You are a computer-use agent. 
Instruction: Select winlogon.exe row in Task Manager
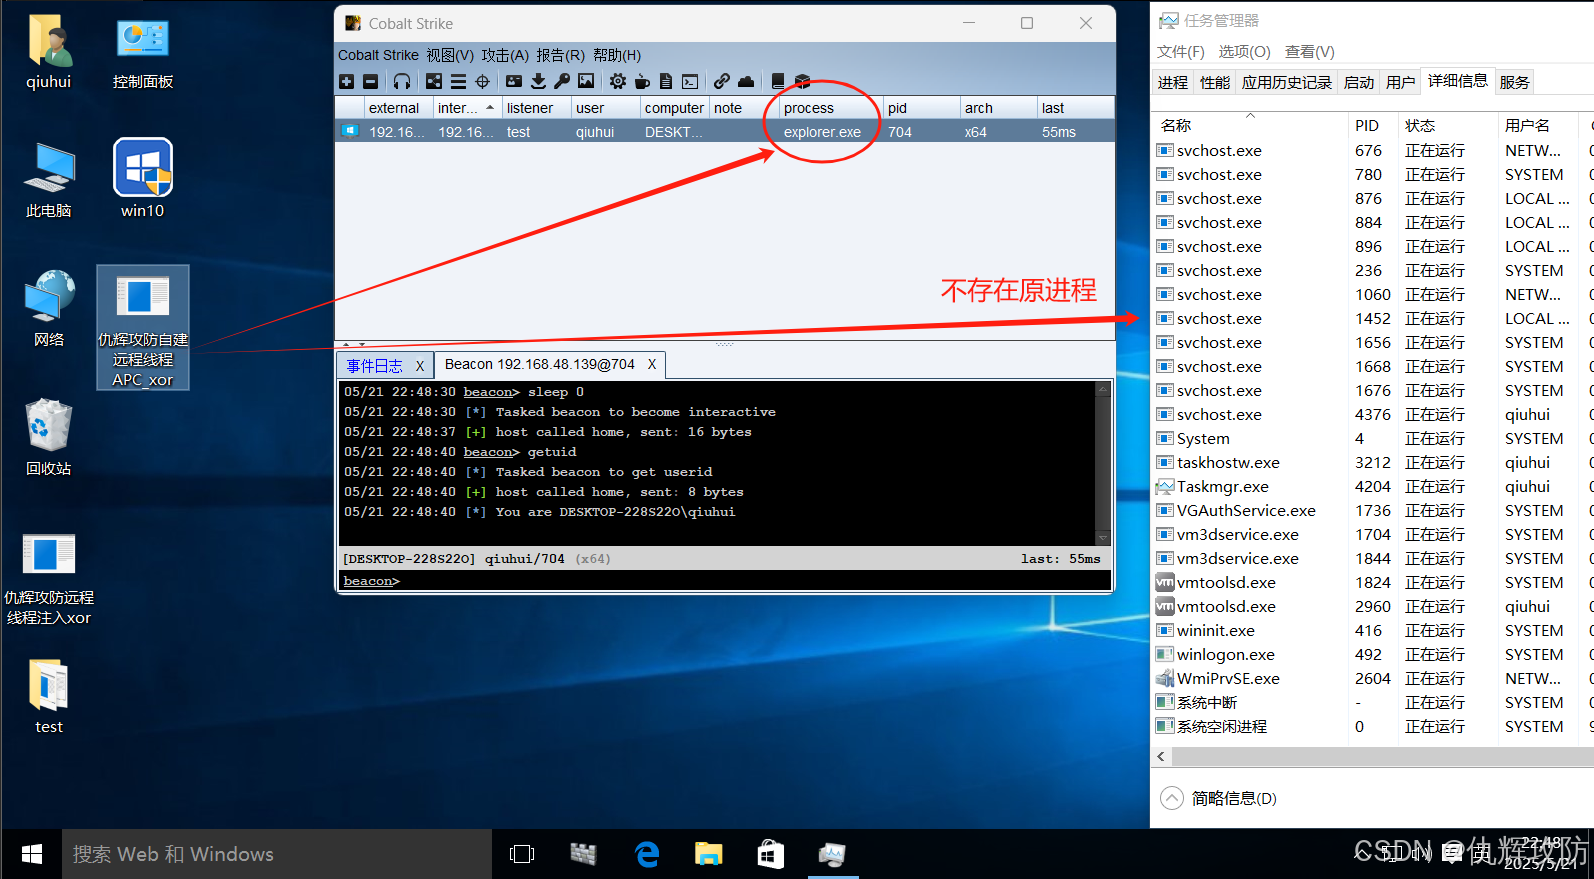(x=1373, y=655)
